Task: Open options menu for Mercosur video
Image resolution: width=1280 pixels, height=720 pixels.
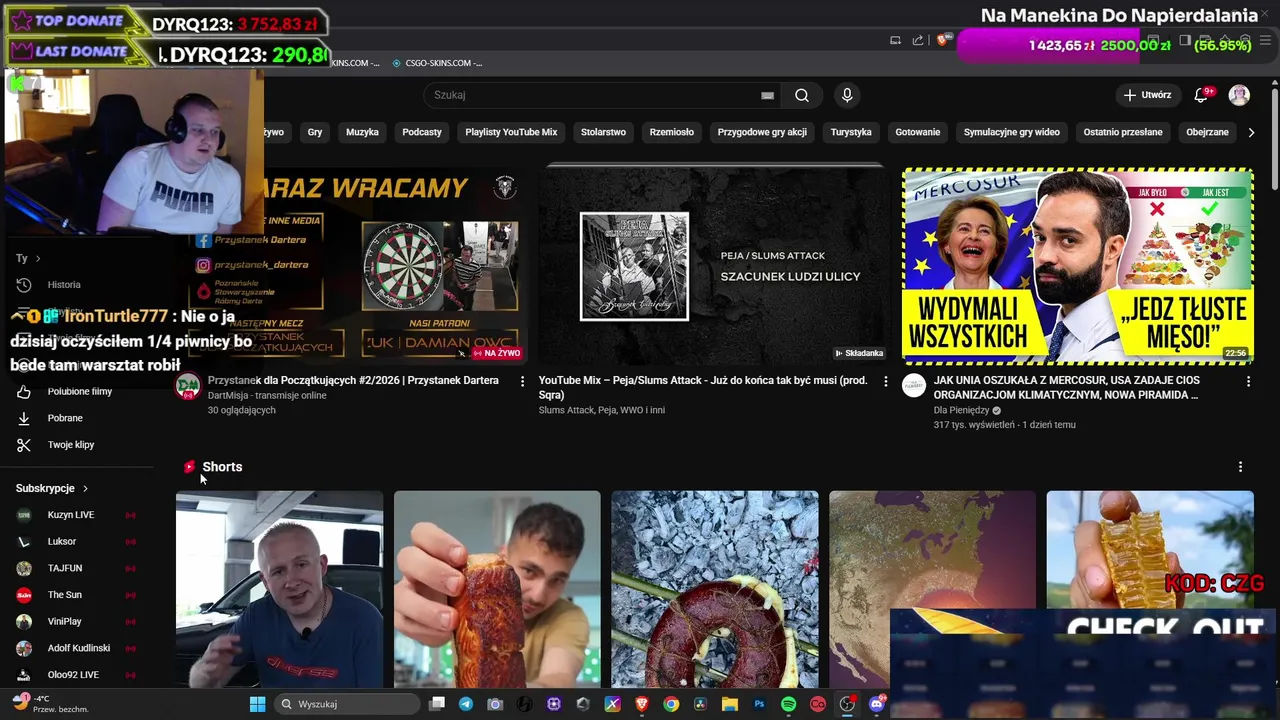Action: pos(1248,381)
